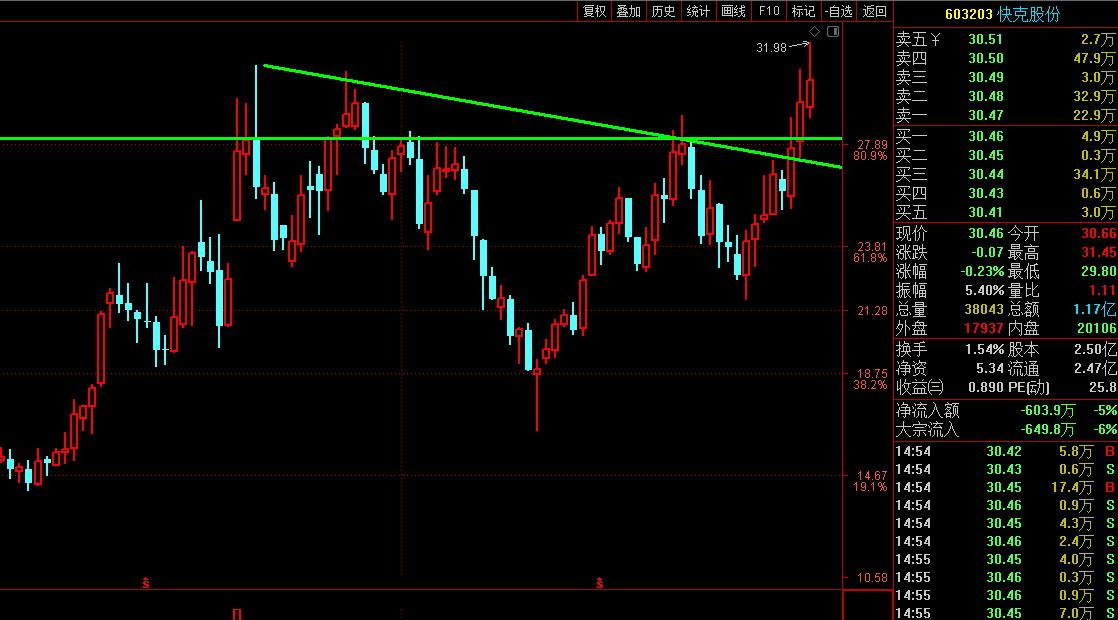
Task: Click the 涨幅 value -0.23%
Action: pyautogui.click(x=983, y=272)
